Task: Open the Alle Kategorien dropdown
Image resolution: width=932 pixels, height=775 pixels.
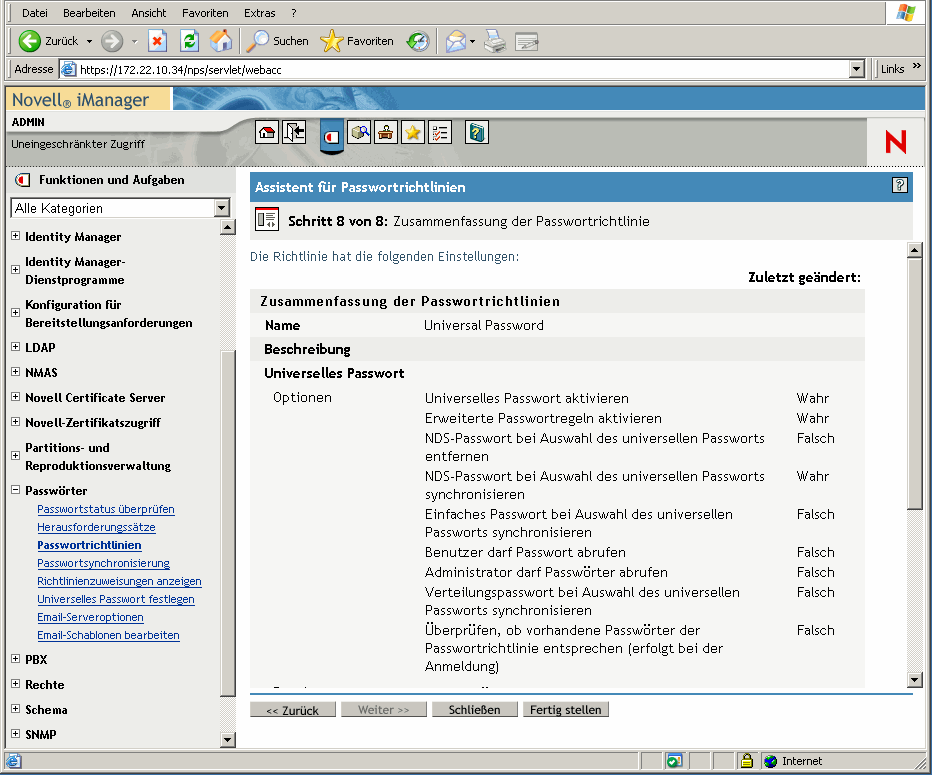Action: point(222,208)
